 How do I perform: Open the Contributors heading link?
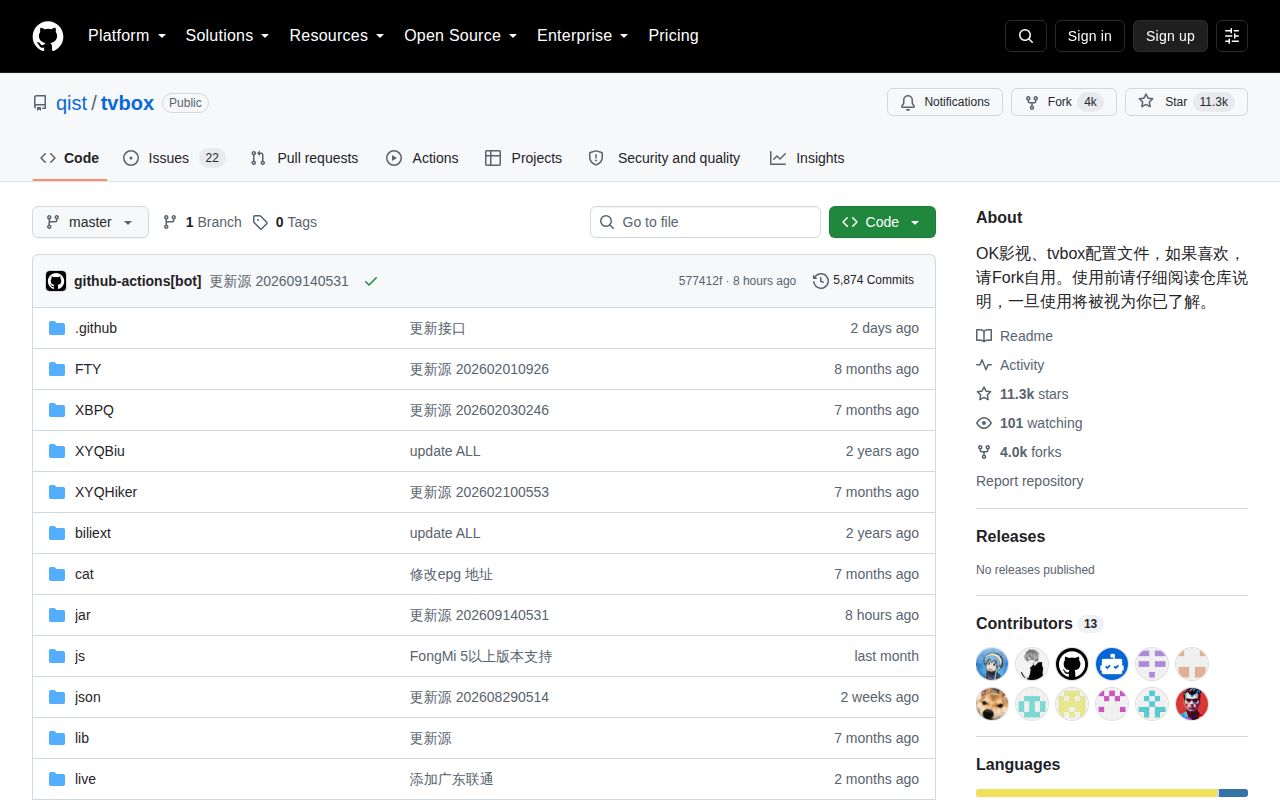1038,623
